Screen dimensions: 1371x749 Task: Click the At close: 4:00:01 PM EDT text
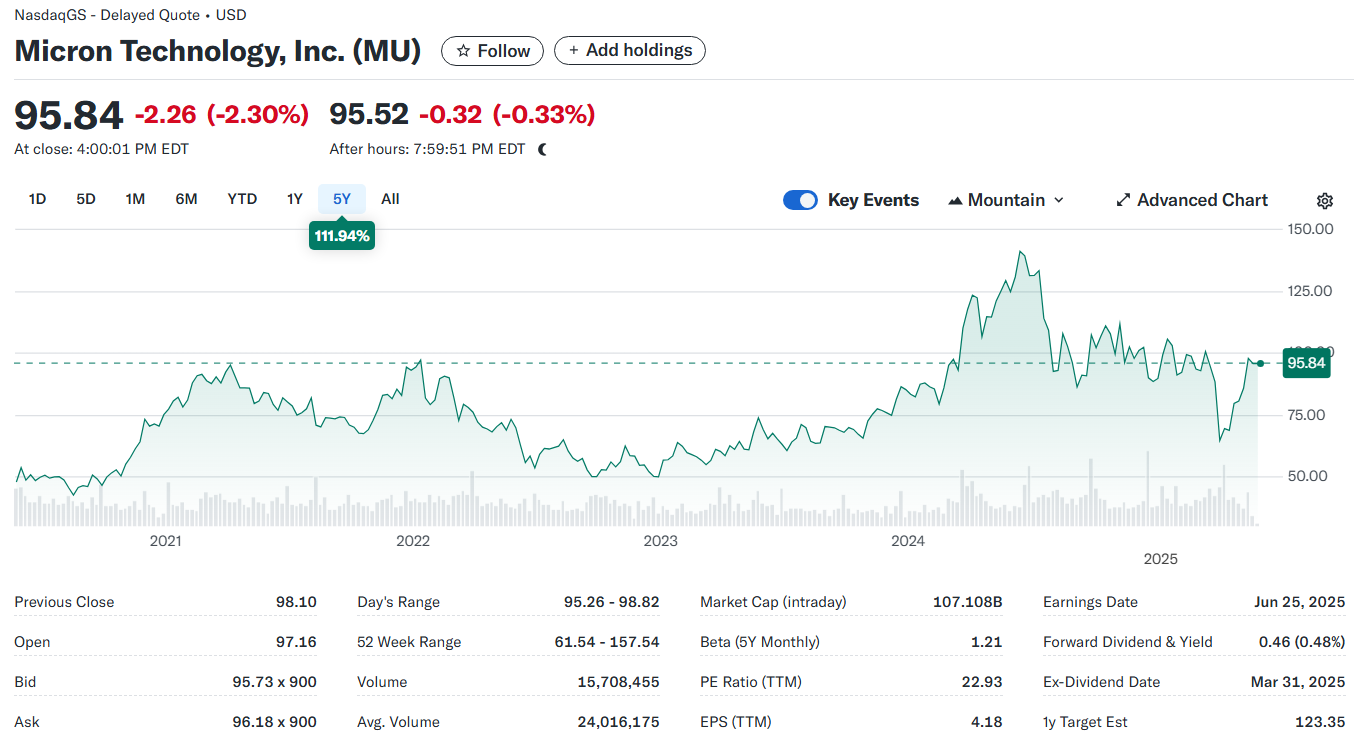[101, 149]
